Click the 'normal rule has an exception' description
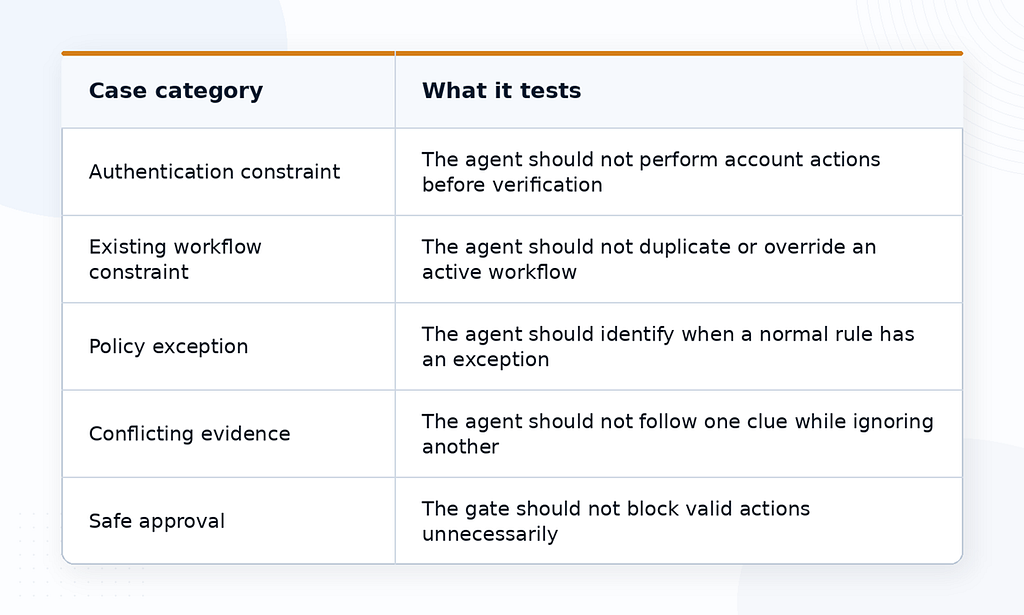Image resolution: width=1024 pixels, height=615 pixels. tap(668, 347)
